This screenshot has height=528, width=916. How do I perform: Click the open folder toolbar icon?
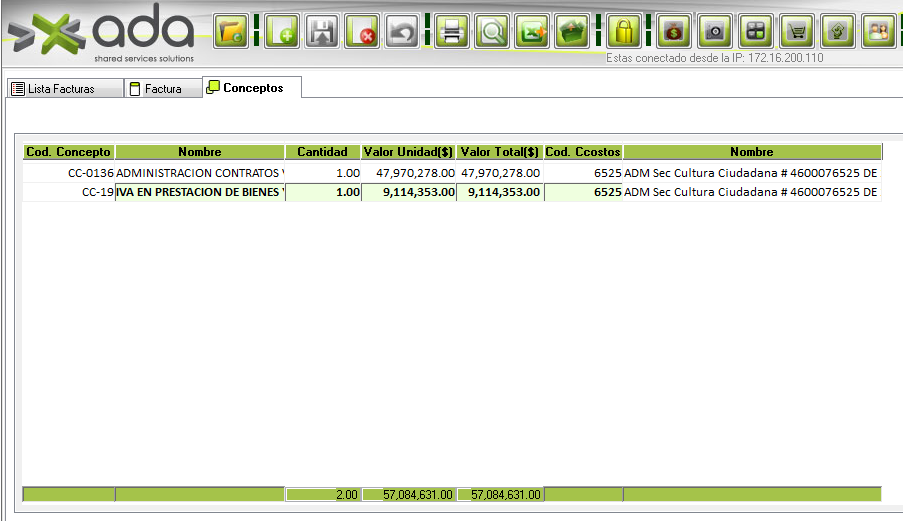pos(232,32)
